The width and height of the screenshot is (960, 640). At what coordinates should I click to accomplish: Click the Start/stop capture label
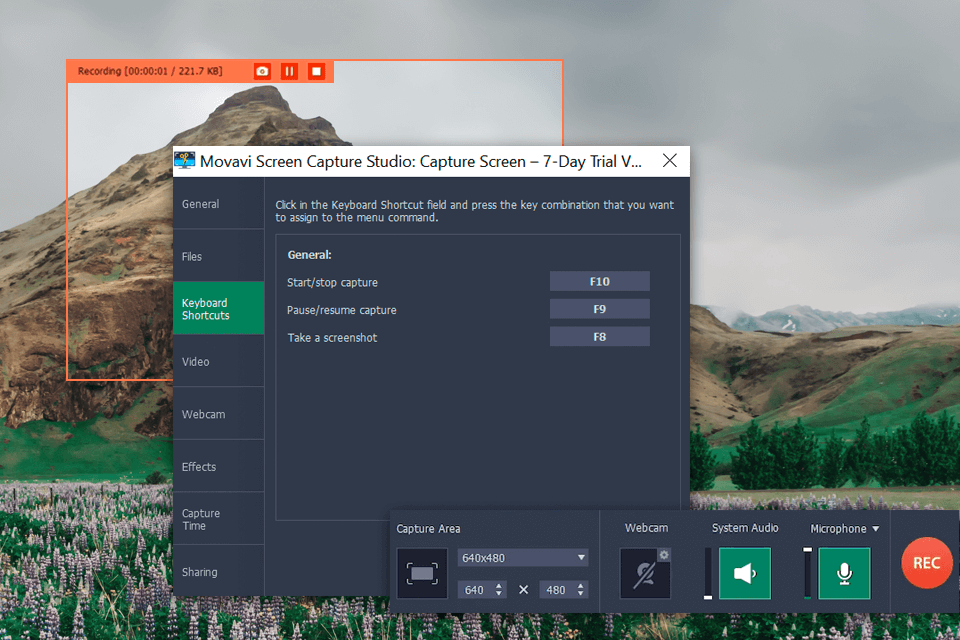click(x=332, y=282)
